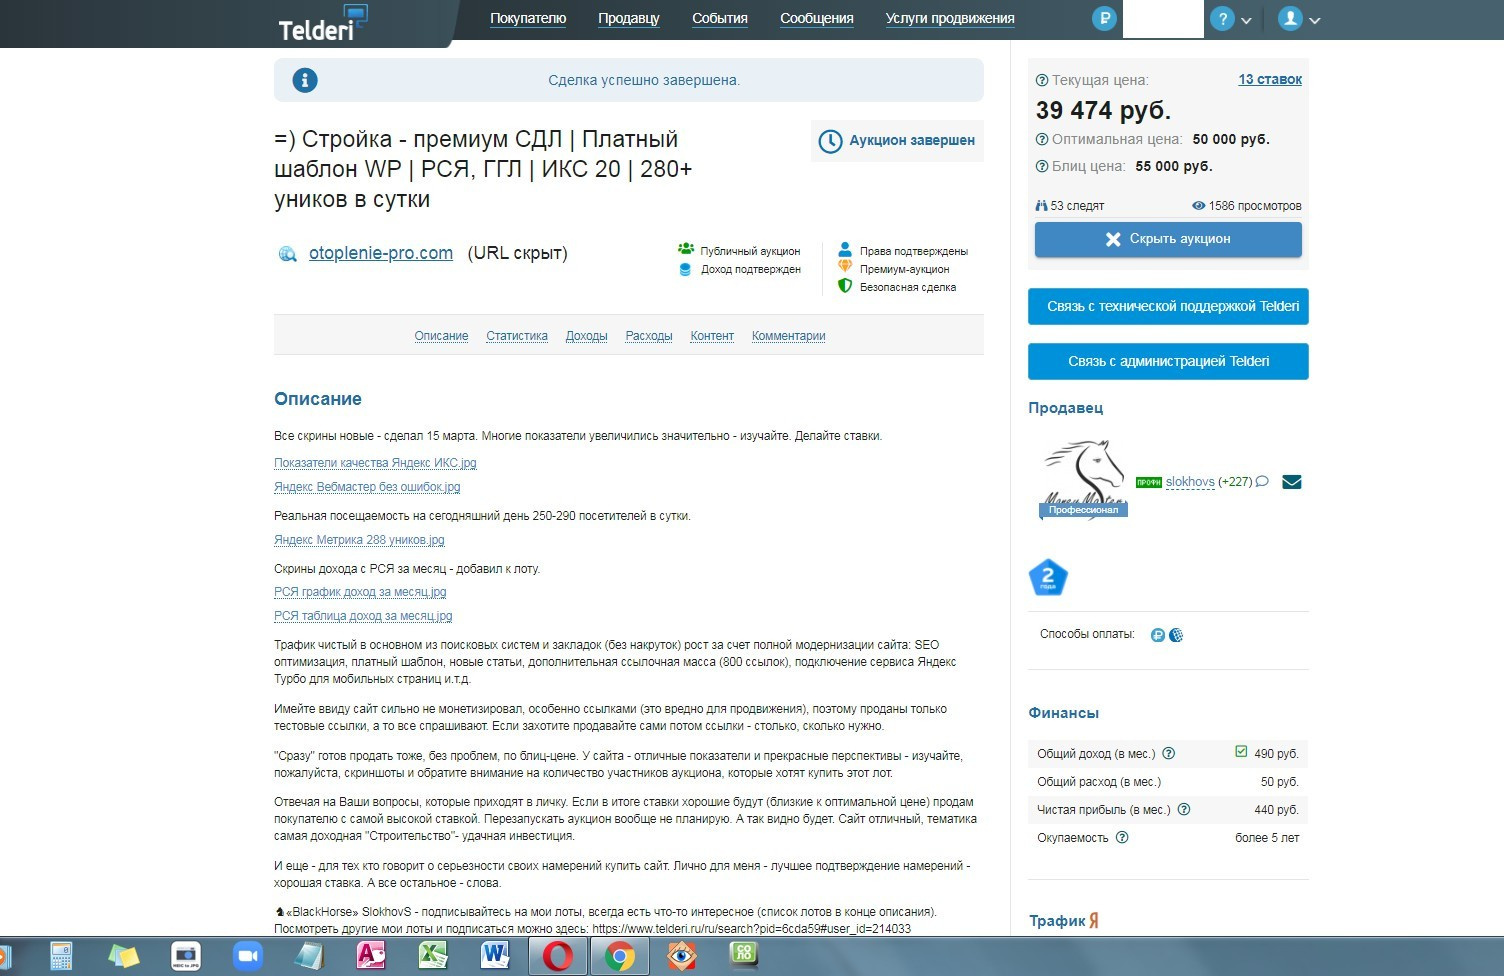Open Яндекс Метрика 288 уников.jpg
1504x976 pixels.
(x=359, y=540)
